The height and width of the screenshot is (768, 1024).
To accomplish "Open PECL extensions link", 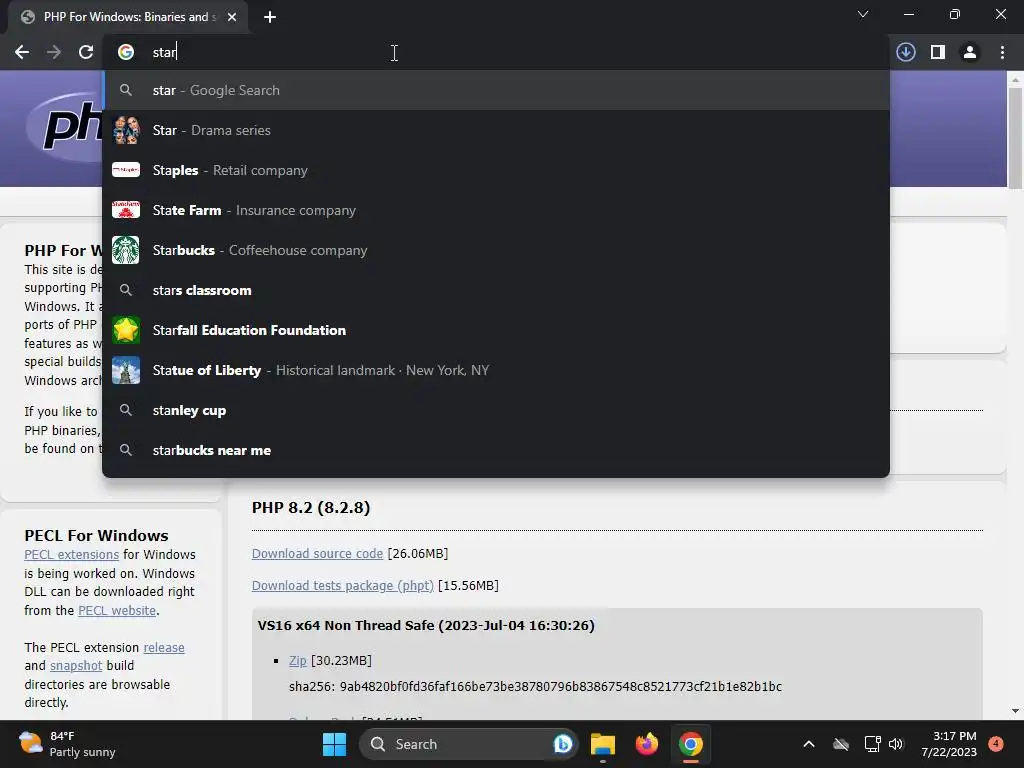I will click(72, 554).
